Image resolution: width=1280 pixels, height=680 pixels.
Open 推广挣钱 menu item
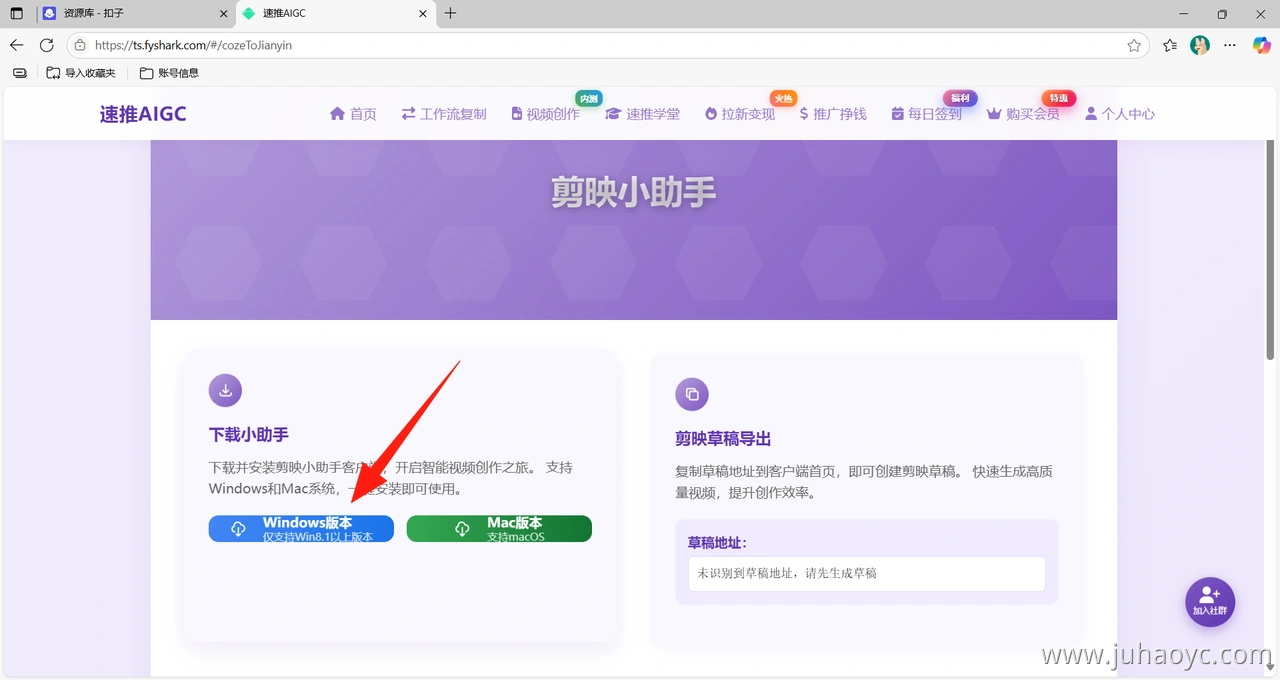click(x=833, y=114)
